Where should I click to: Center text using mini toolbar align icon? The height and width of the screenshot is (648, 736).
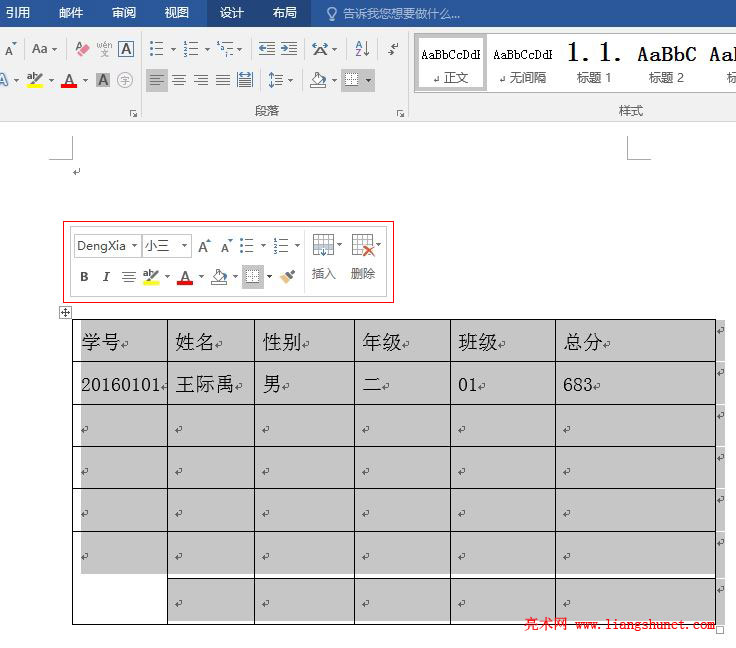(x=129, y=277)
